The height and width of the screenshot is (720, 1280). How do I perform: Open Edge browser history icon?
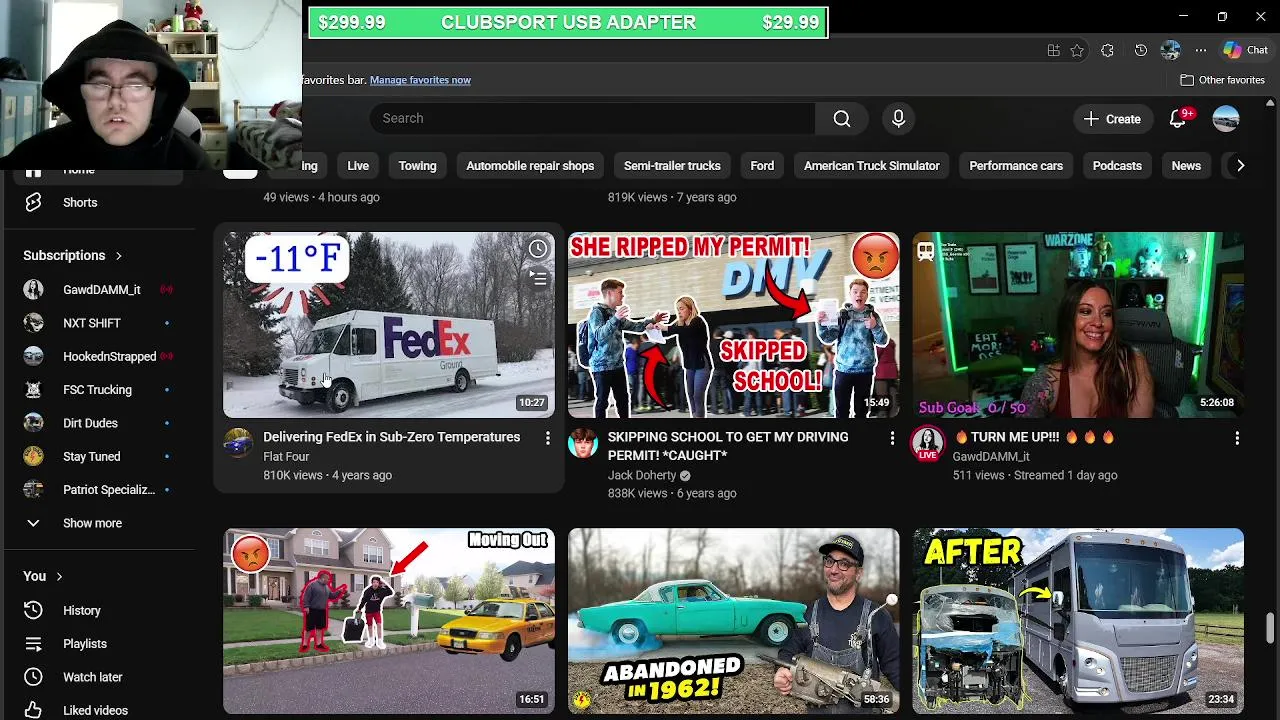pyautogui.click(x=1140, y=50)
